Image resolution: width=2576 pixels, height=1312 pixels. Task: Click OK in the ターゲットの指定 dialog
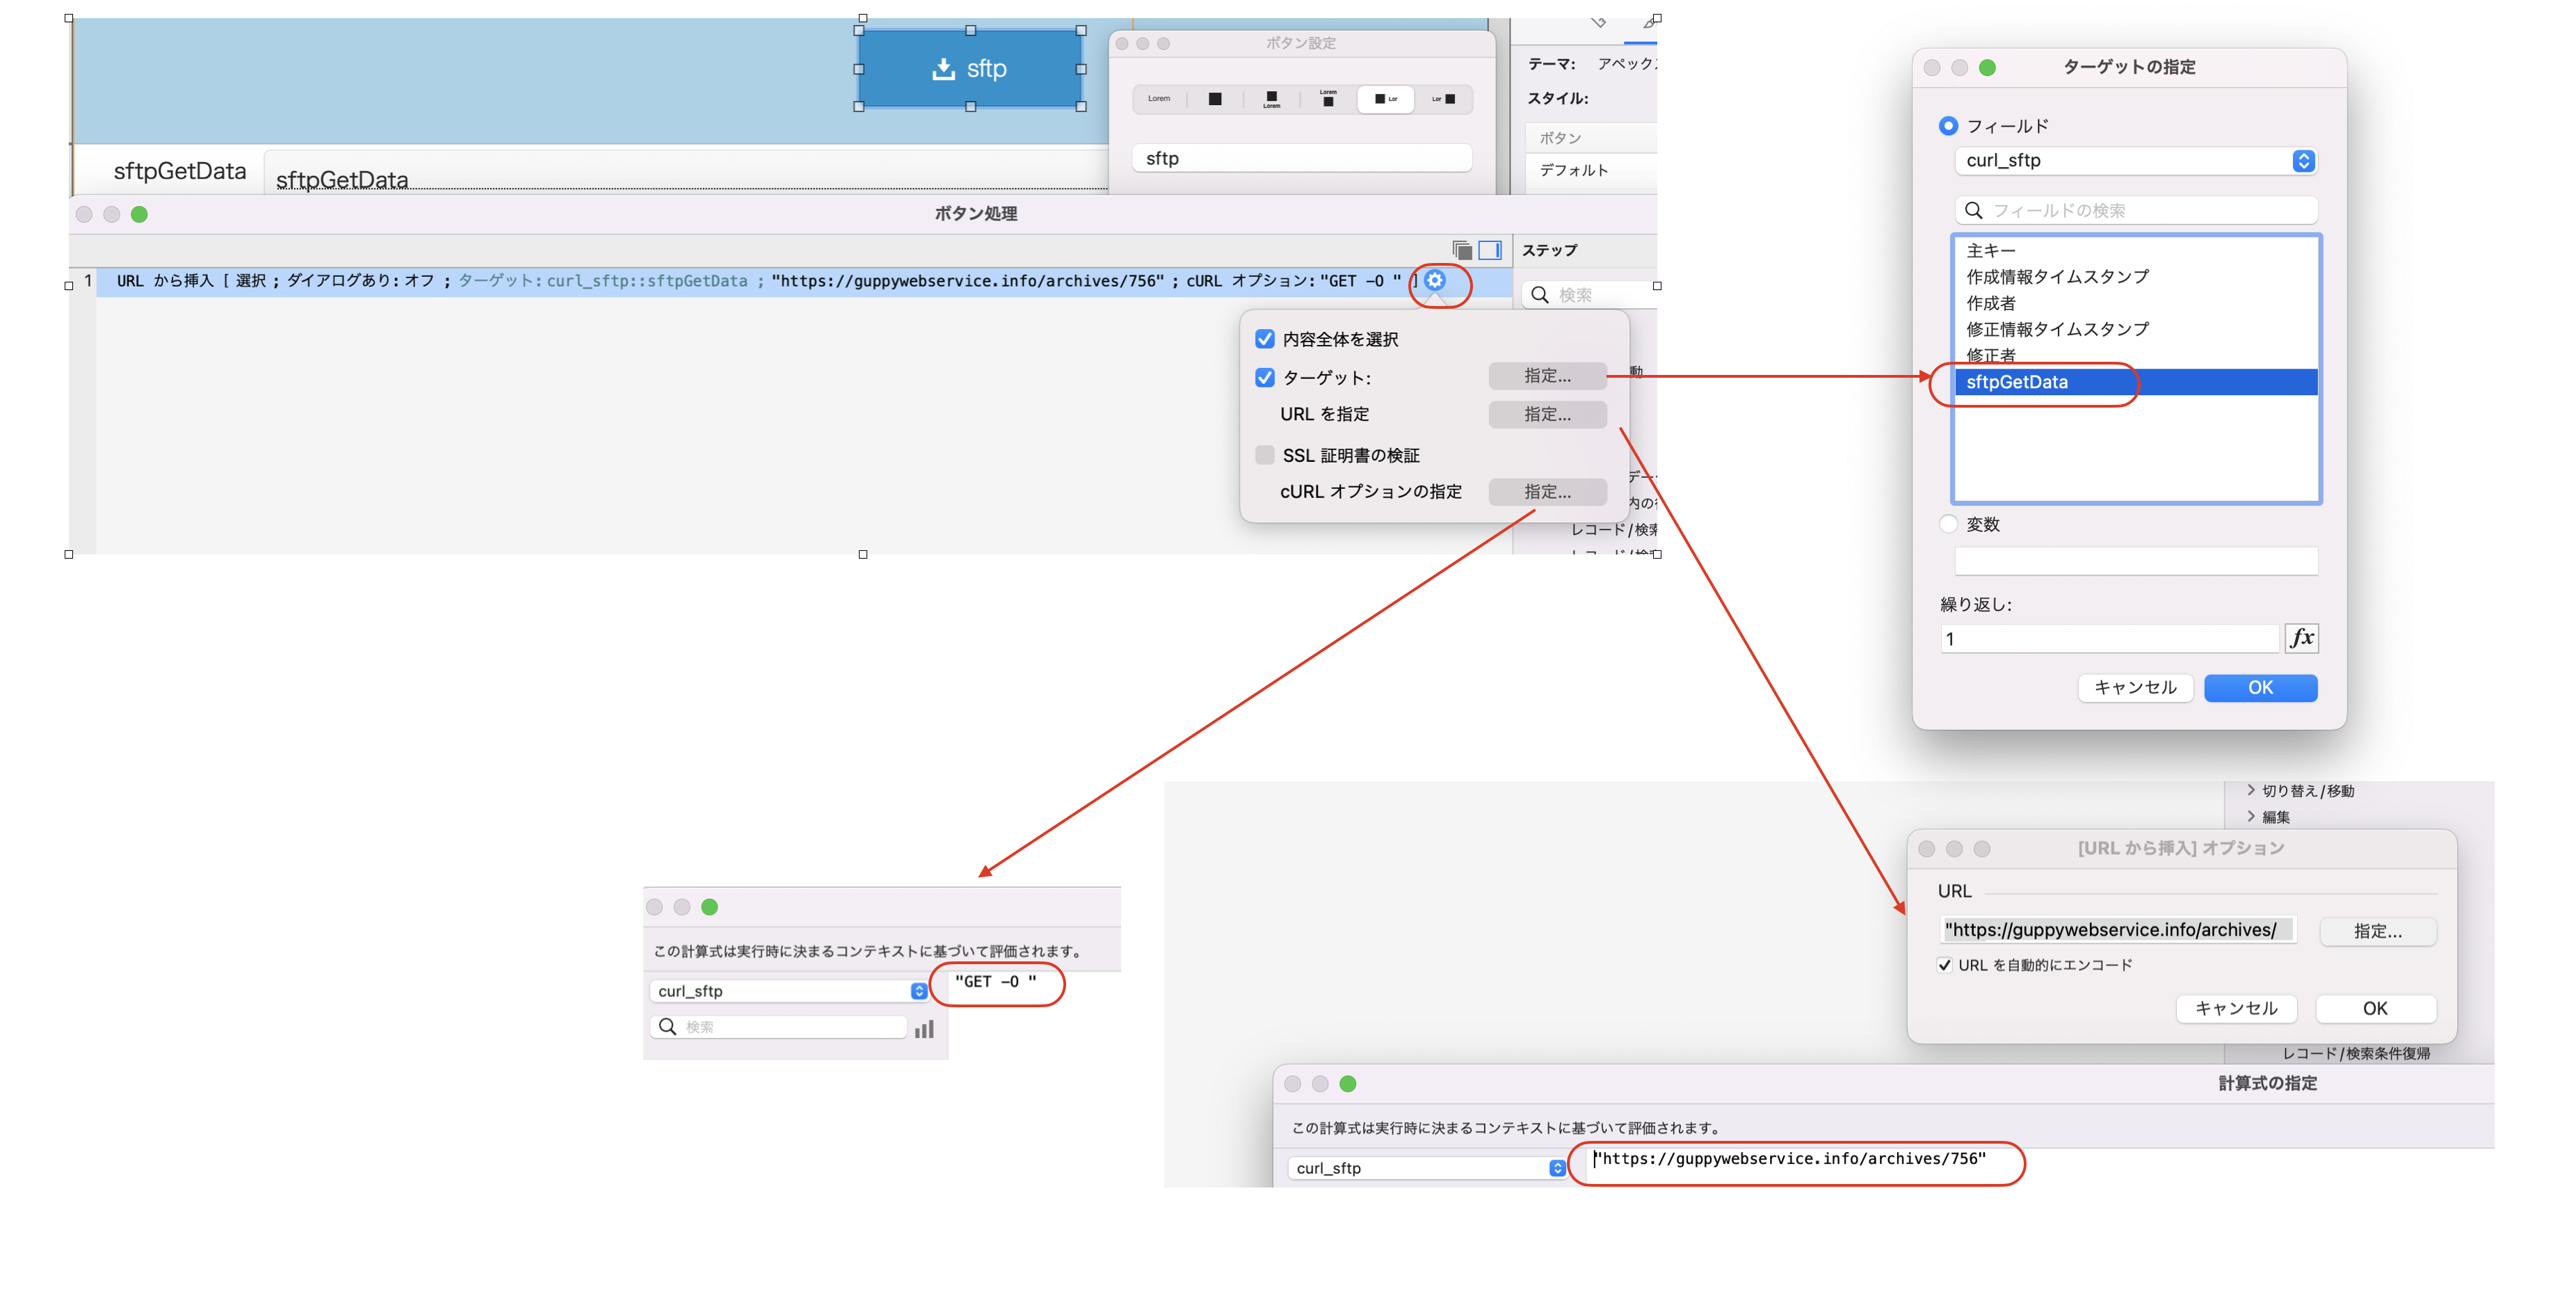click(2260, 688)
